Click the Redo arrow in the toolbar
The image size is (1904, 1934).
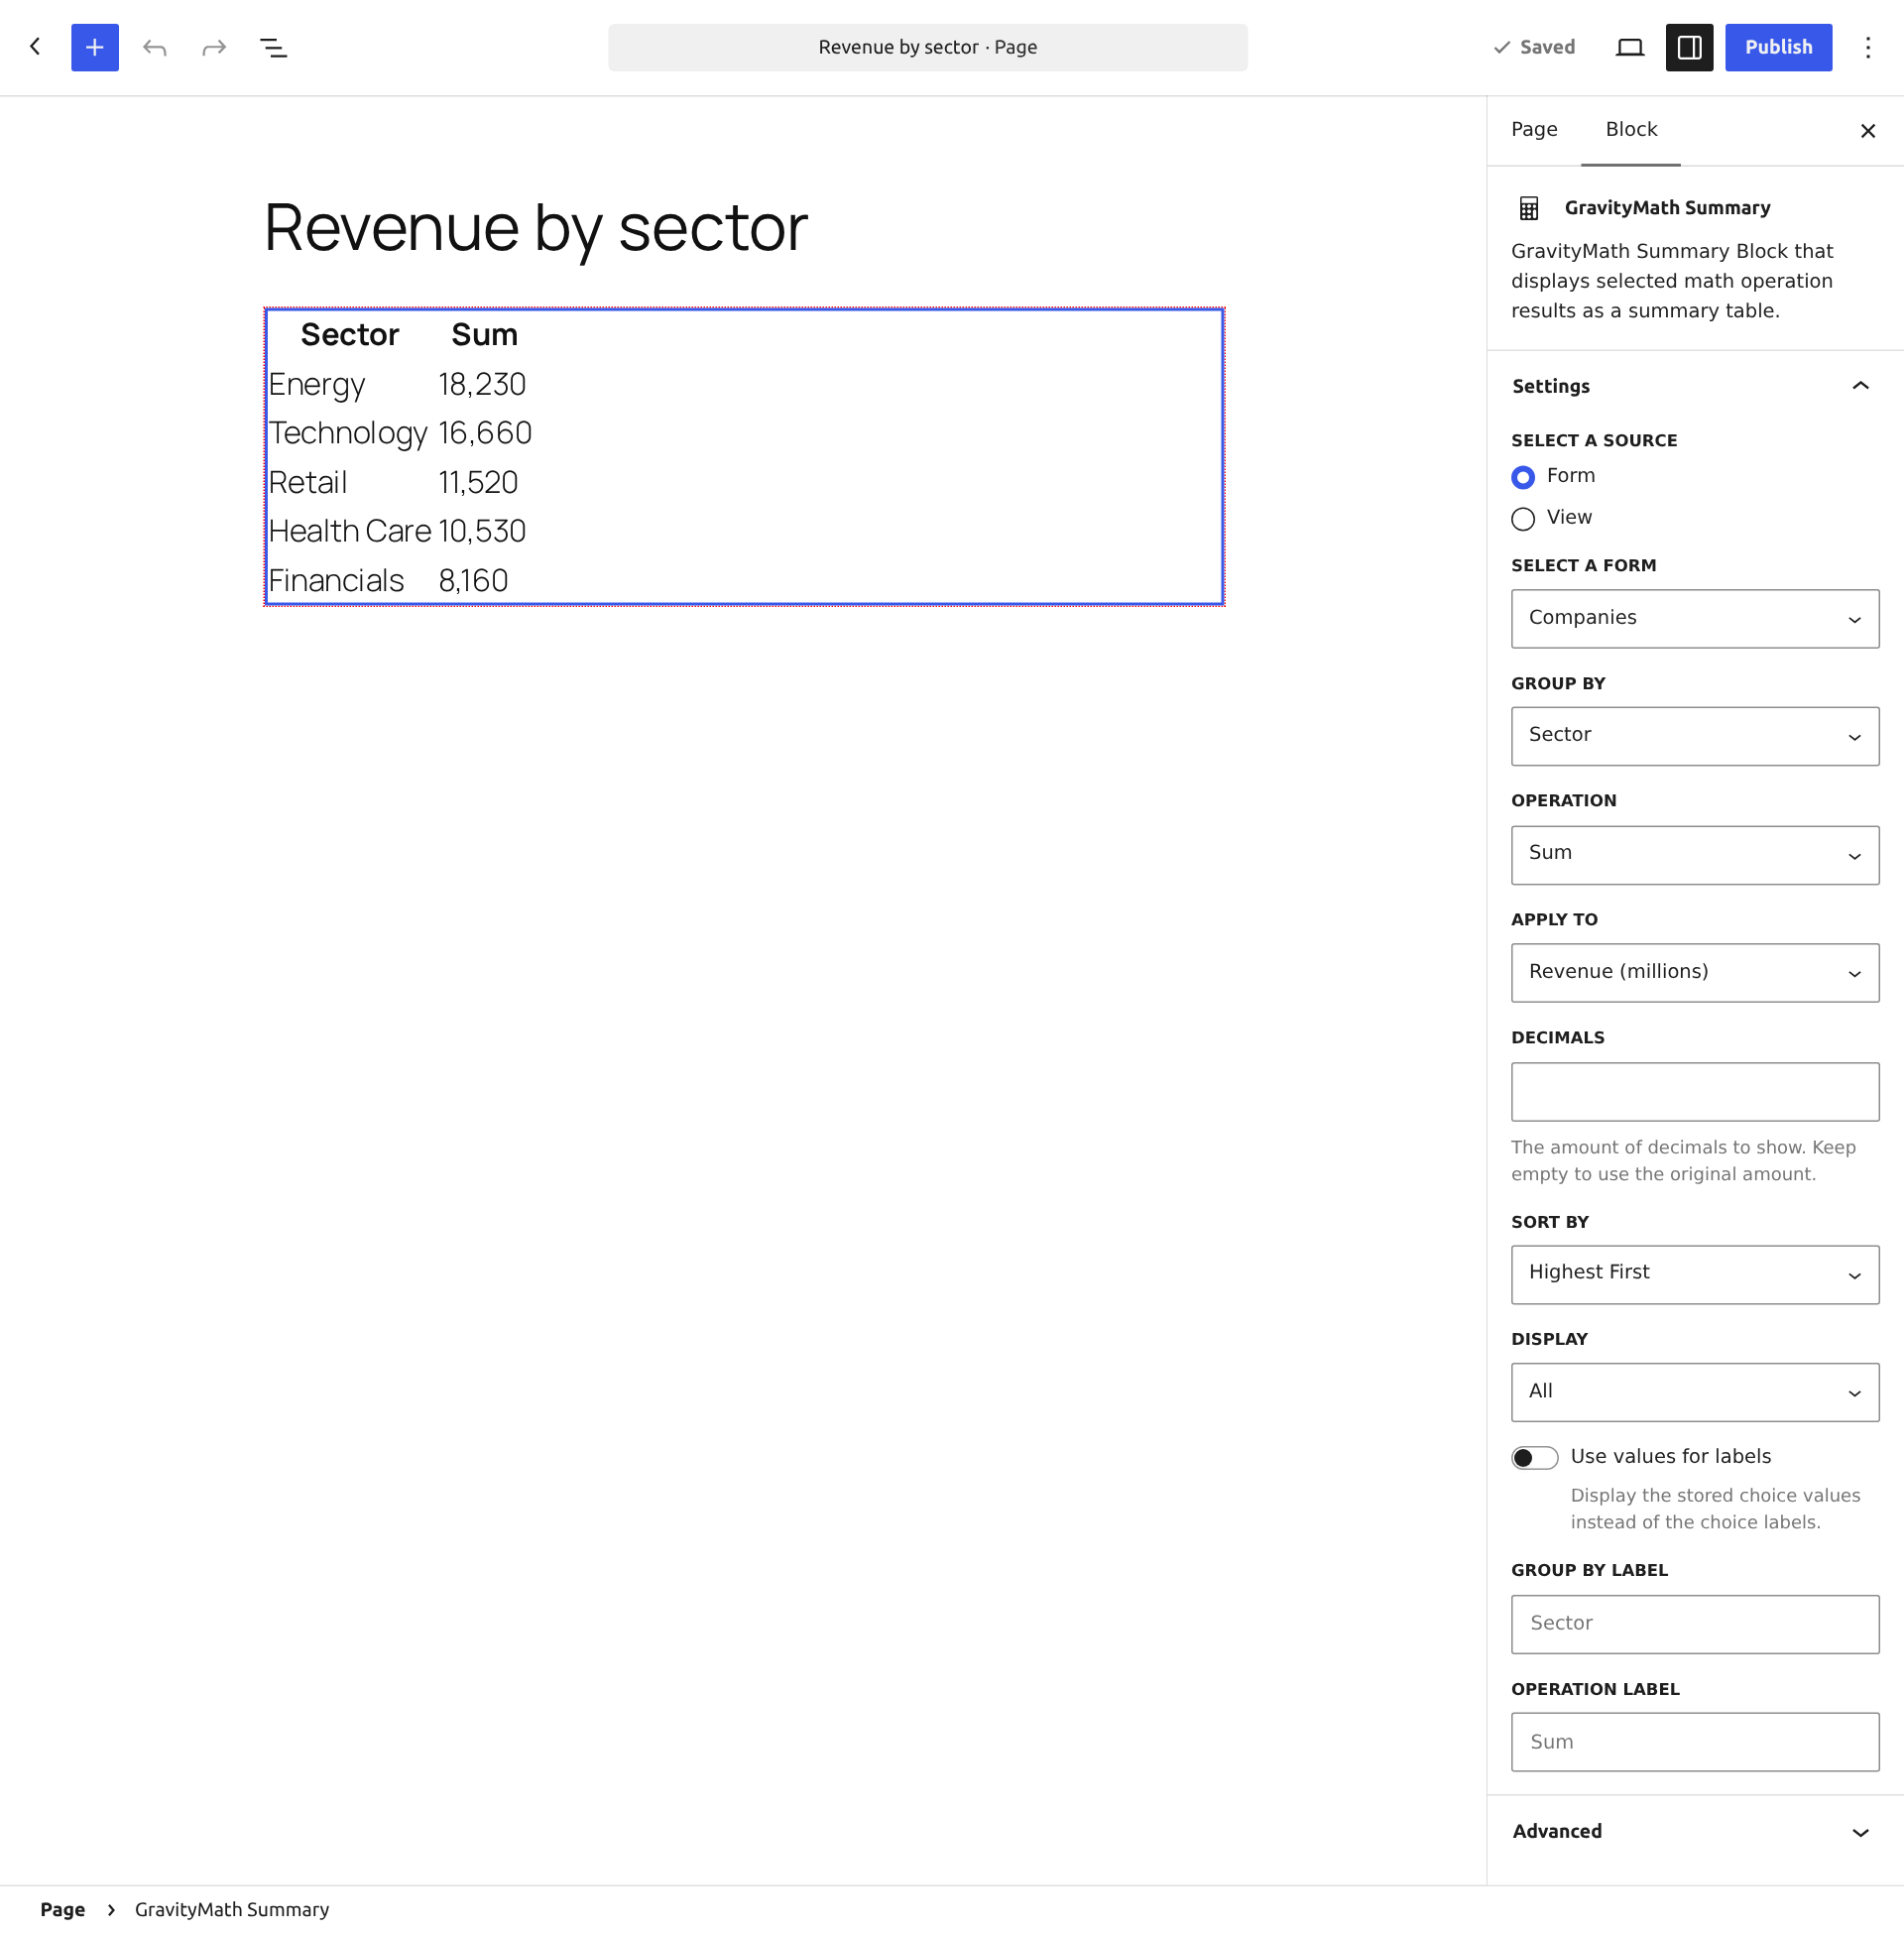[214, 47]
